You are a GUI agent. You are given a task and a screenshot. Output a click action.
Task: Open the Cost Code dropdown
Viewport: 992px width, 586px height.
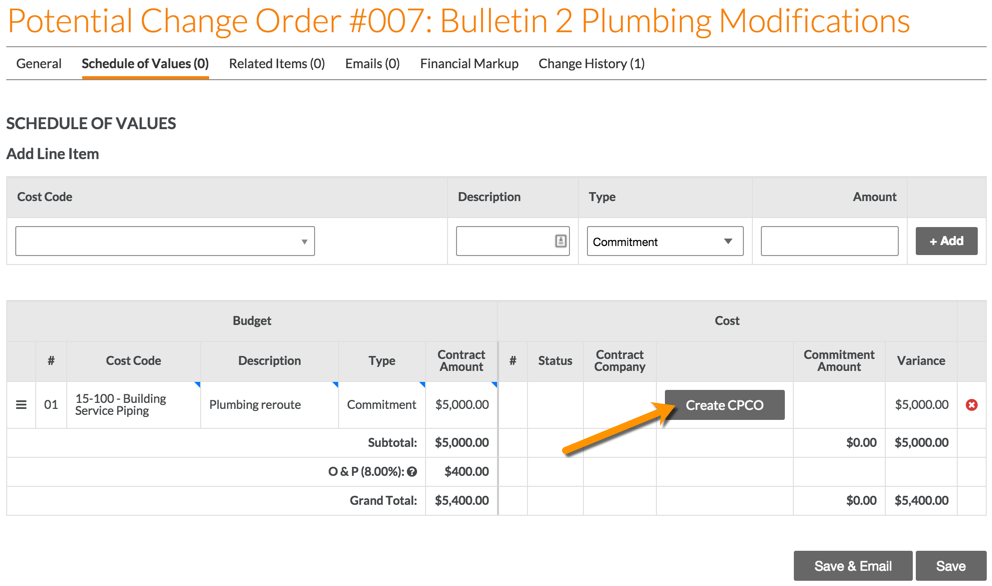pos(165,240)
